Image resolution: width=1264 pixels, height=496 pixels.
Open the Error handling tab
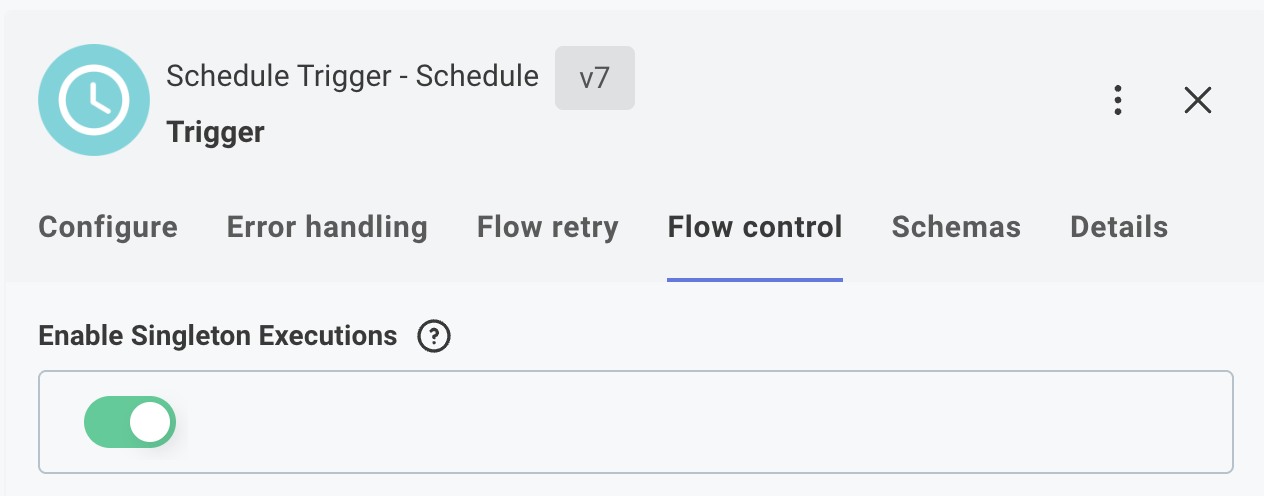[x=327, y=227]
